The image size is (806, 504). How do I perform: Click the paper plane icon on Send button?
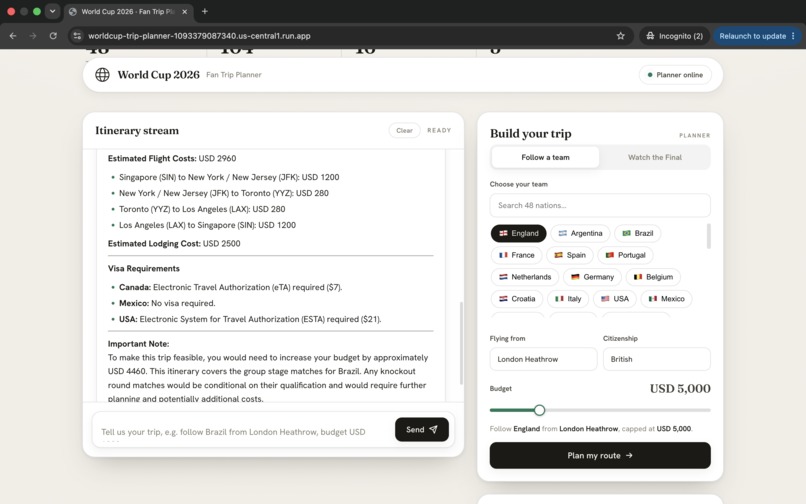coord(433,429)
